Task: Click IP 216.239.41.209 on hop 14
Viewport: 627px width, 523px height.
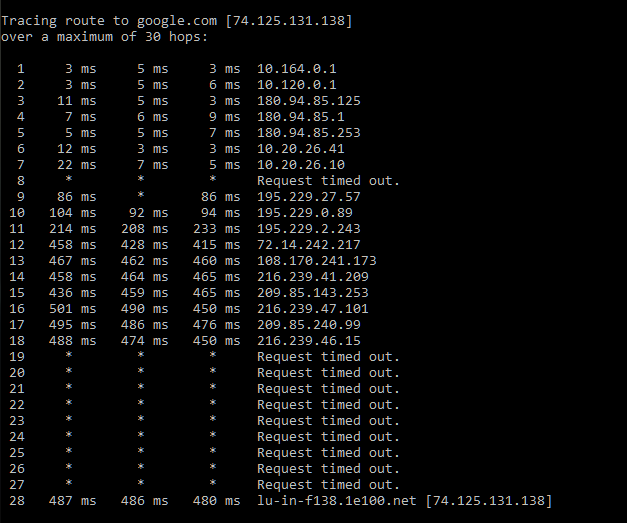Action: tap(313, 277)
